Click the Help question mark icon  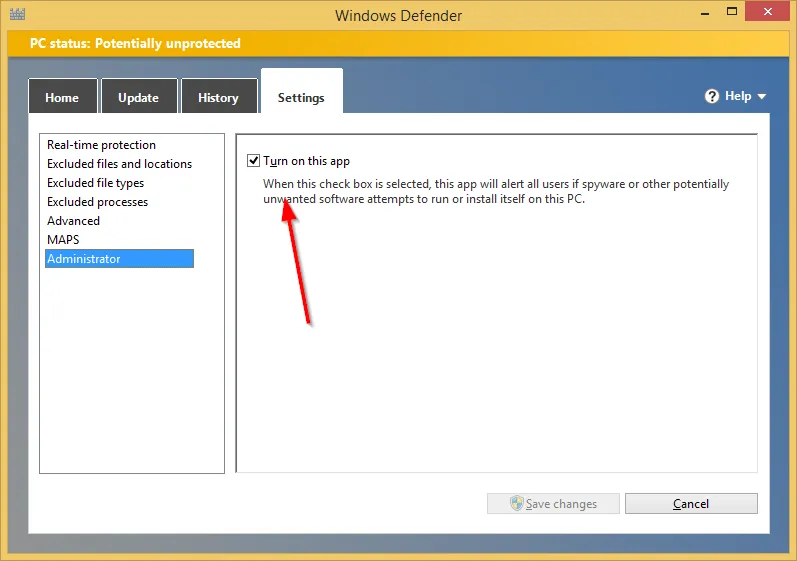pyautogui.click(x=712, y=96)
